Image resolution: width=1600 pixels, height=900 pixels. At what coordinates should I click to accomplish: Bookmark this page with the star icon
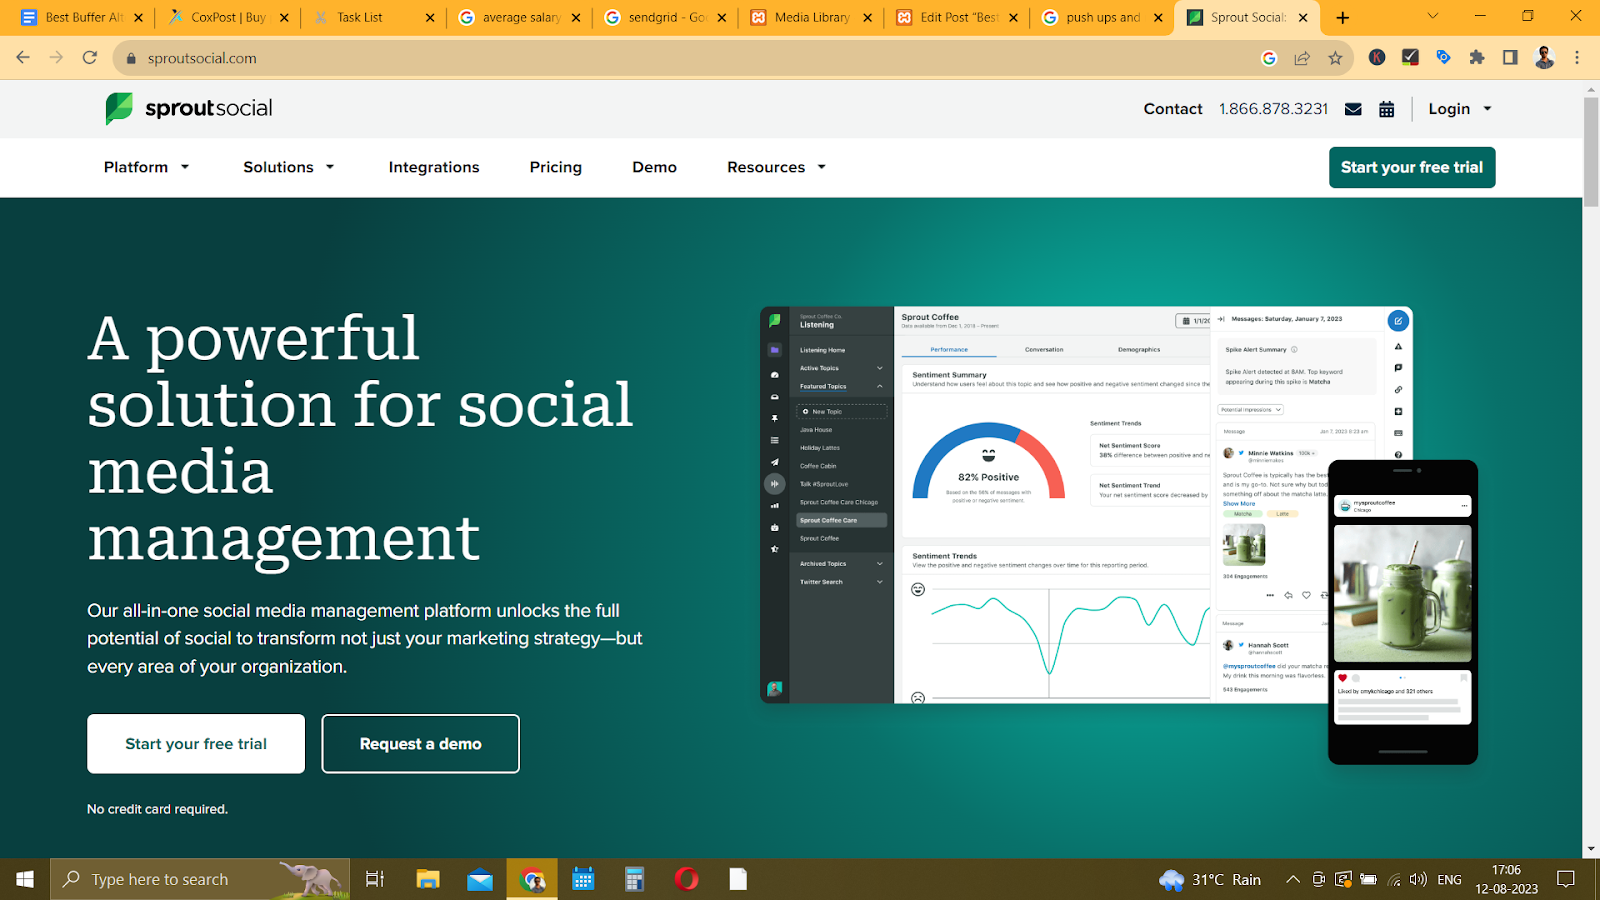tap(1335, 58)
